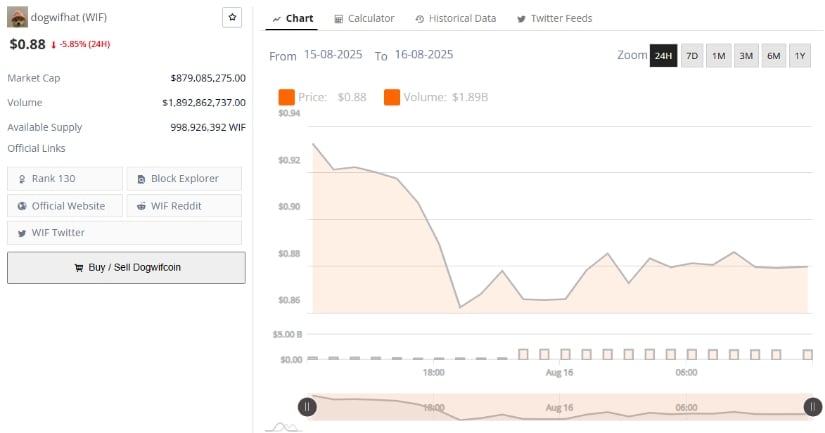This screenshot has width=825, height=433.
Task: Click the favorite star icon button
Action: (232, 17)
